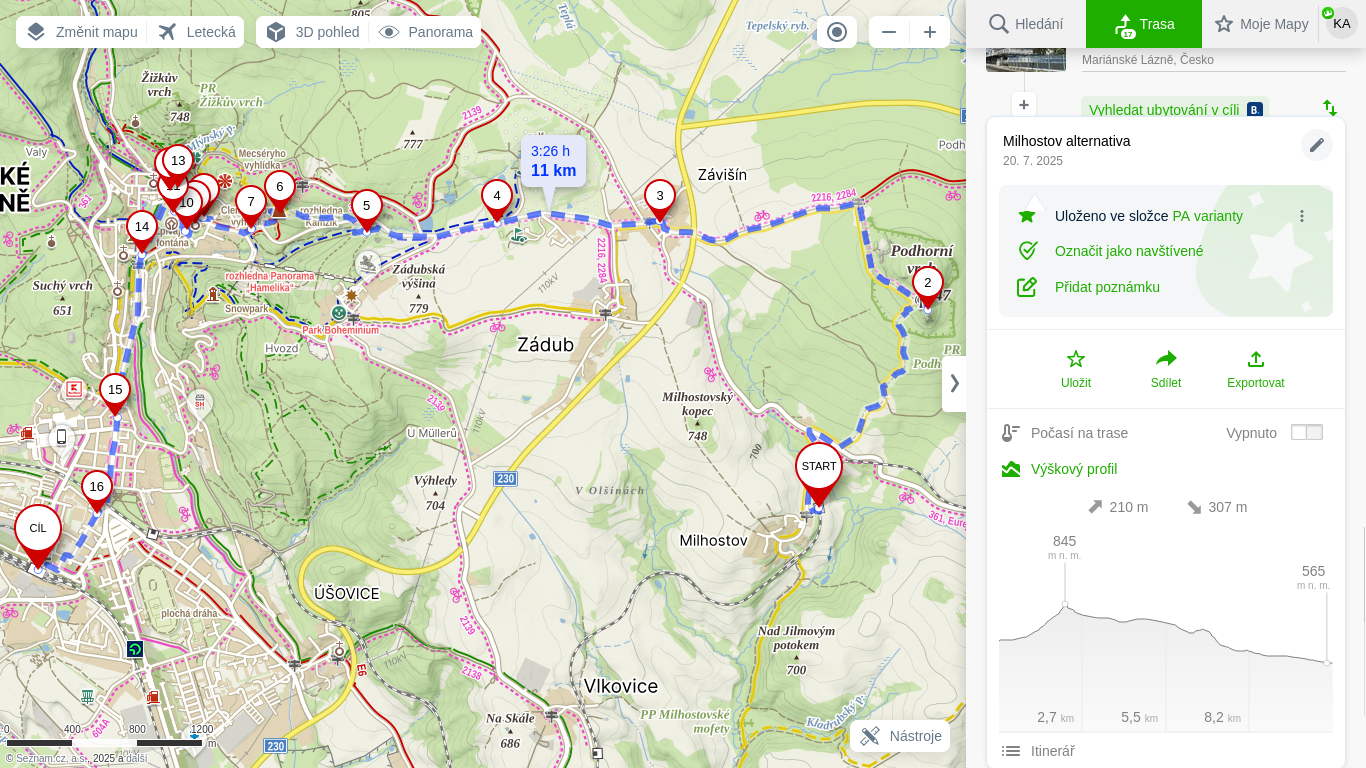Open the KA user profile avatar
Image resolution: width=1366 pixels, height=768 pixels.
[x=1341, y=23]
